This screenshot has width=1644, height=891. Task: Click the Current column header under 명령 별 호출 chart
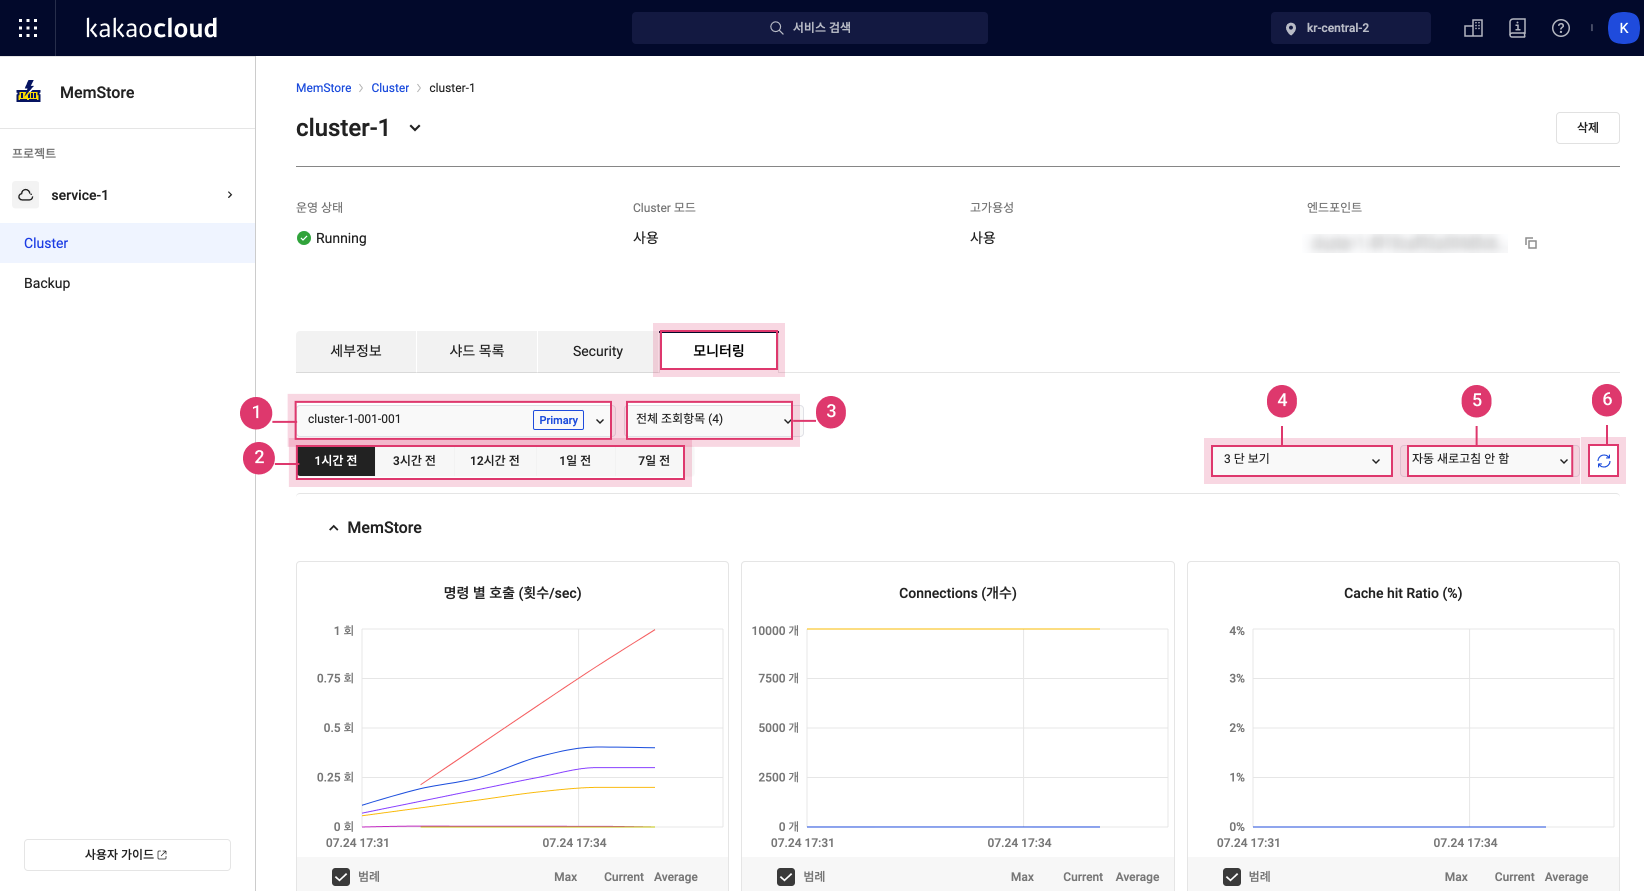[x=624, y=877]
